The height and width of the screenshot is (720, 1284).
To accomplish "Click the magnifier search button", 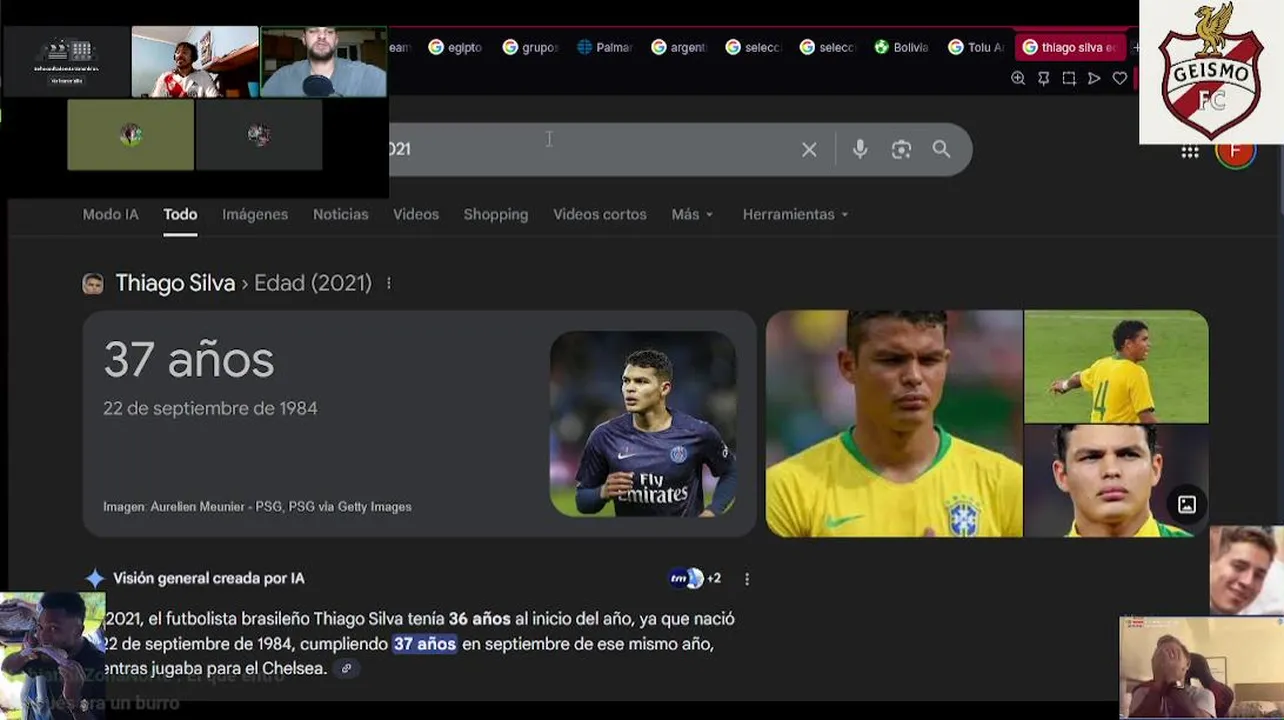I will 941,149.
